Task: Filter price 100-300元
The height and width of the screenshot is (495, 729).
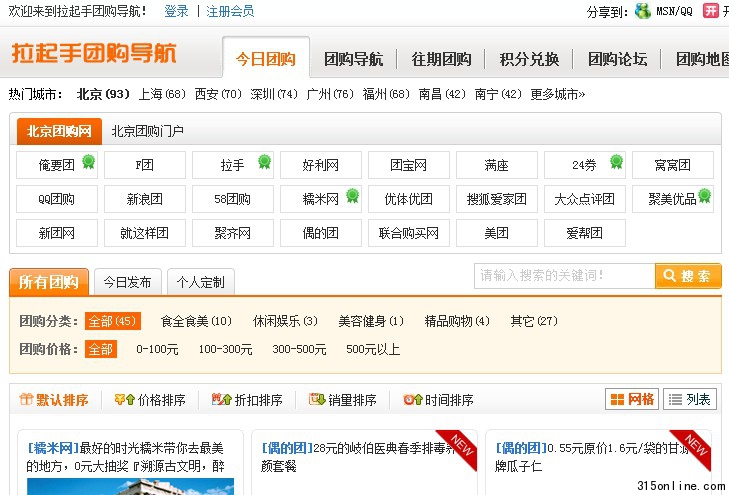Action: point(225,349)
